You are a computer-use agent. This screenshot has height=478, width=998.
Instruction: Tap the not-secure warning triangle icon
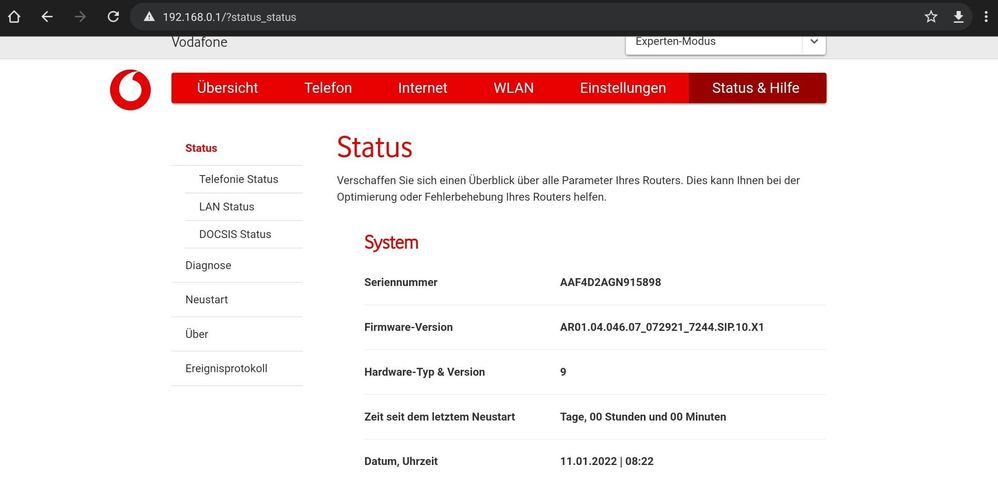point(149,17)
